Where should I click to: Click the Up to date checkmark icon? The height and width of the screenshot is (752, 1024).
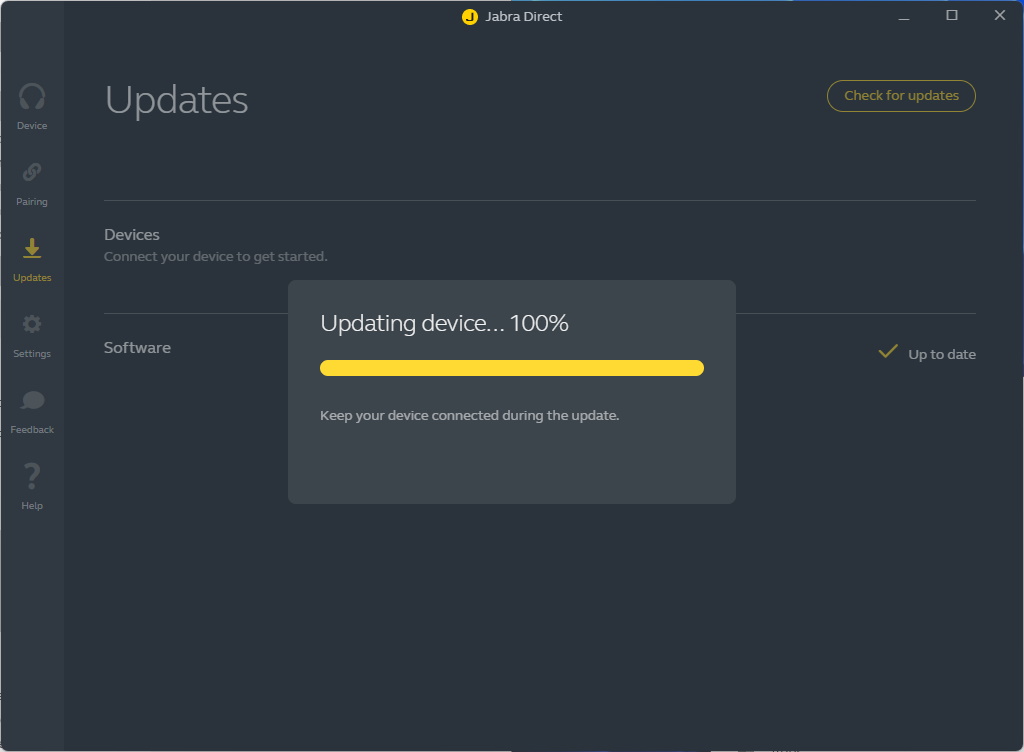888,352
